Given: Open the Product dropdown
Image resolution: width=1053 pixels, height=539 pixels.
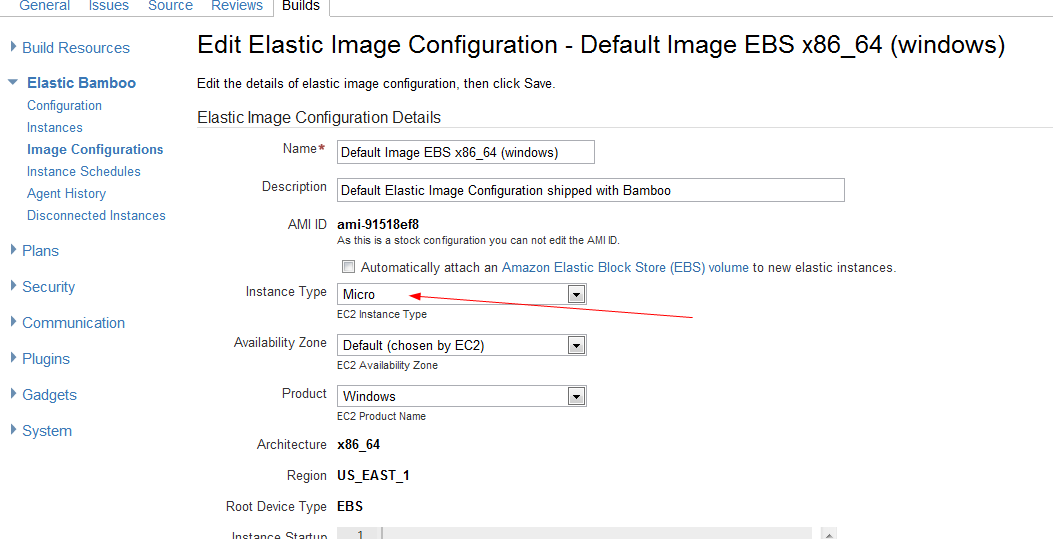Looking at the screenshot, I should point(575,397).
